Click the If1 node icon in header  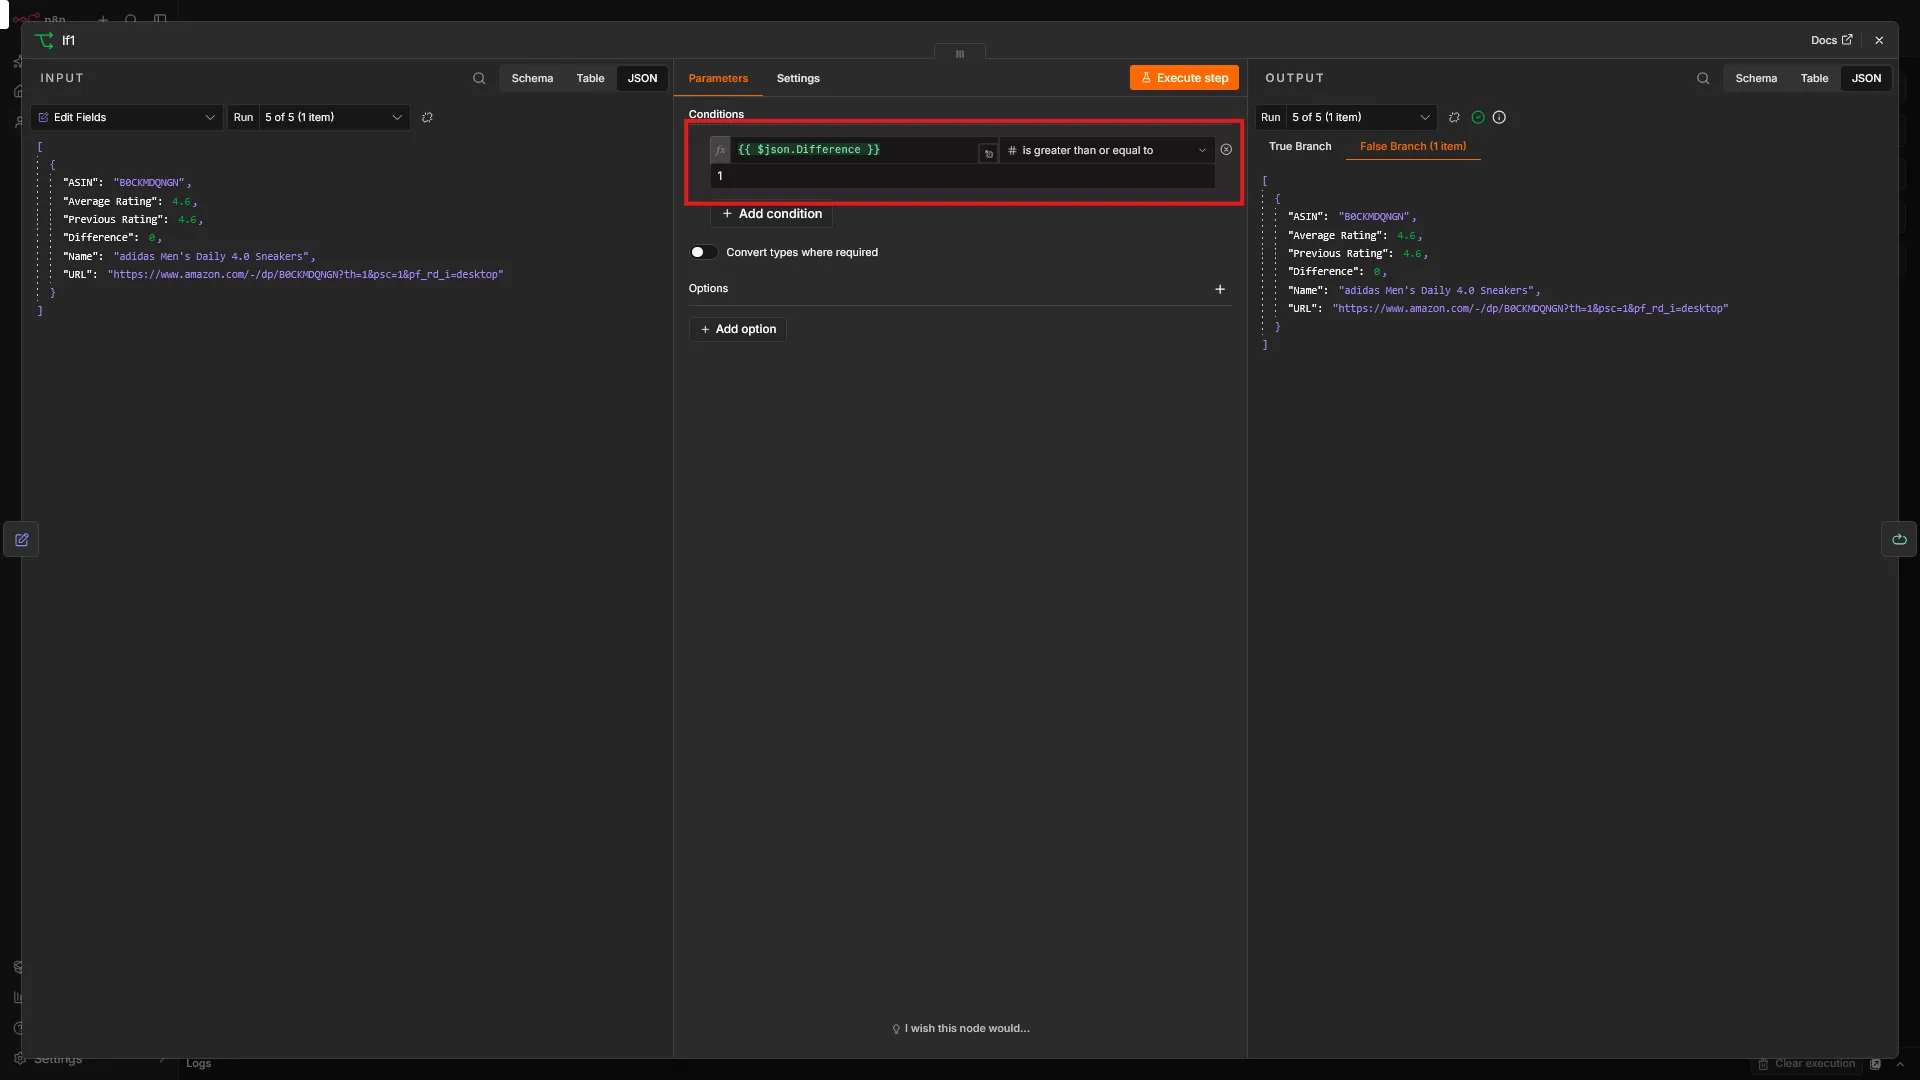tap(44, 41)
